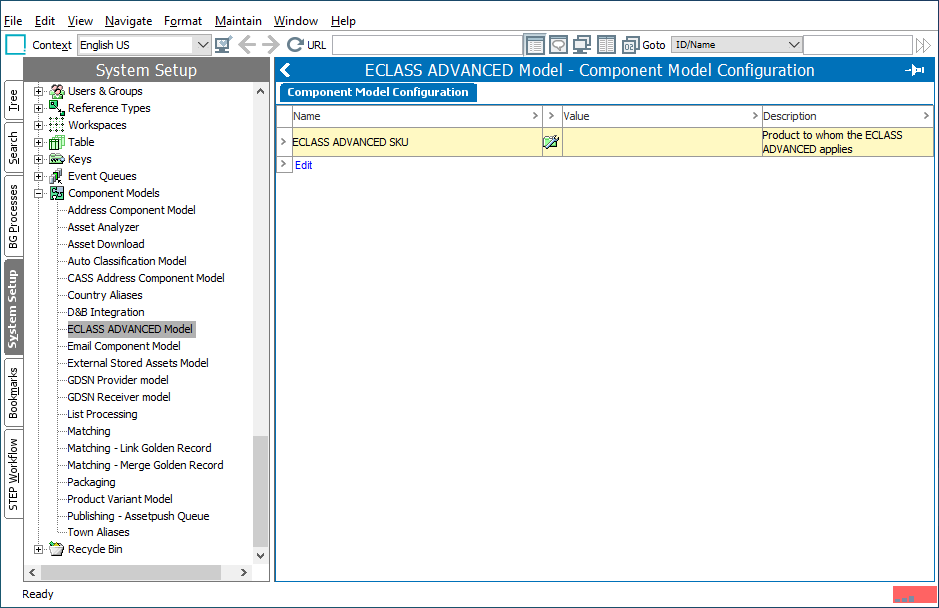The image size is (939, 608).
Task: Select the Packaging component model
Action: point(90,481)
